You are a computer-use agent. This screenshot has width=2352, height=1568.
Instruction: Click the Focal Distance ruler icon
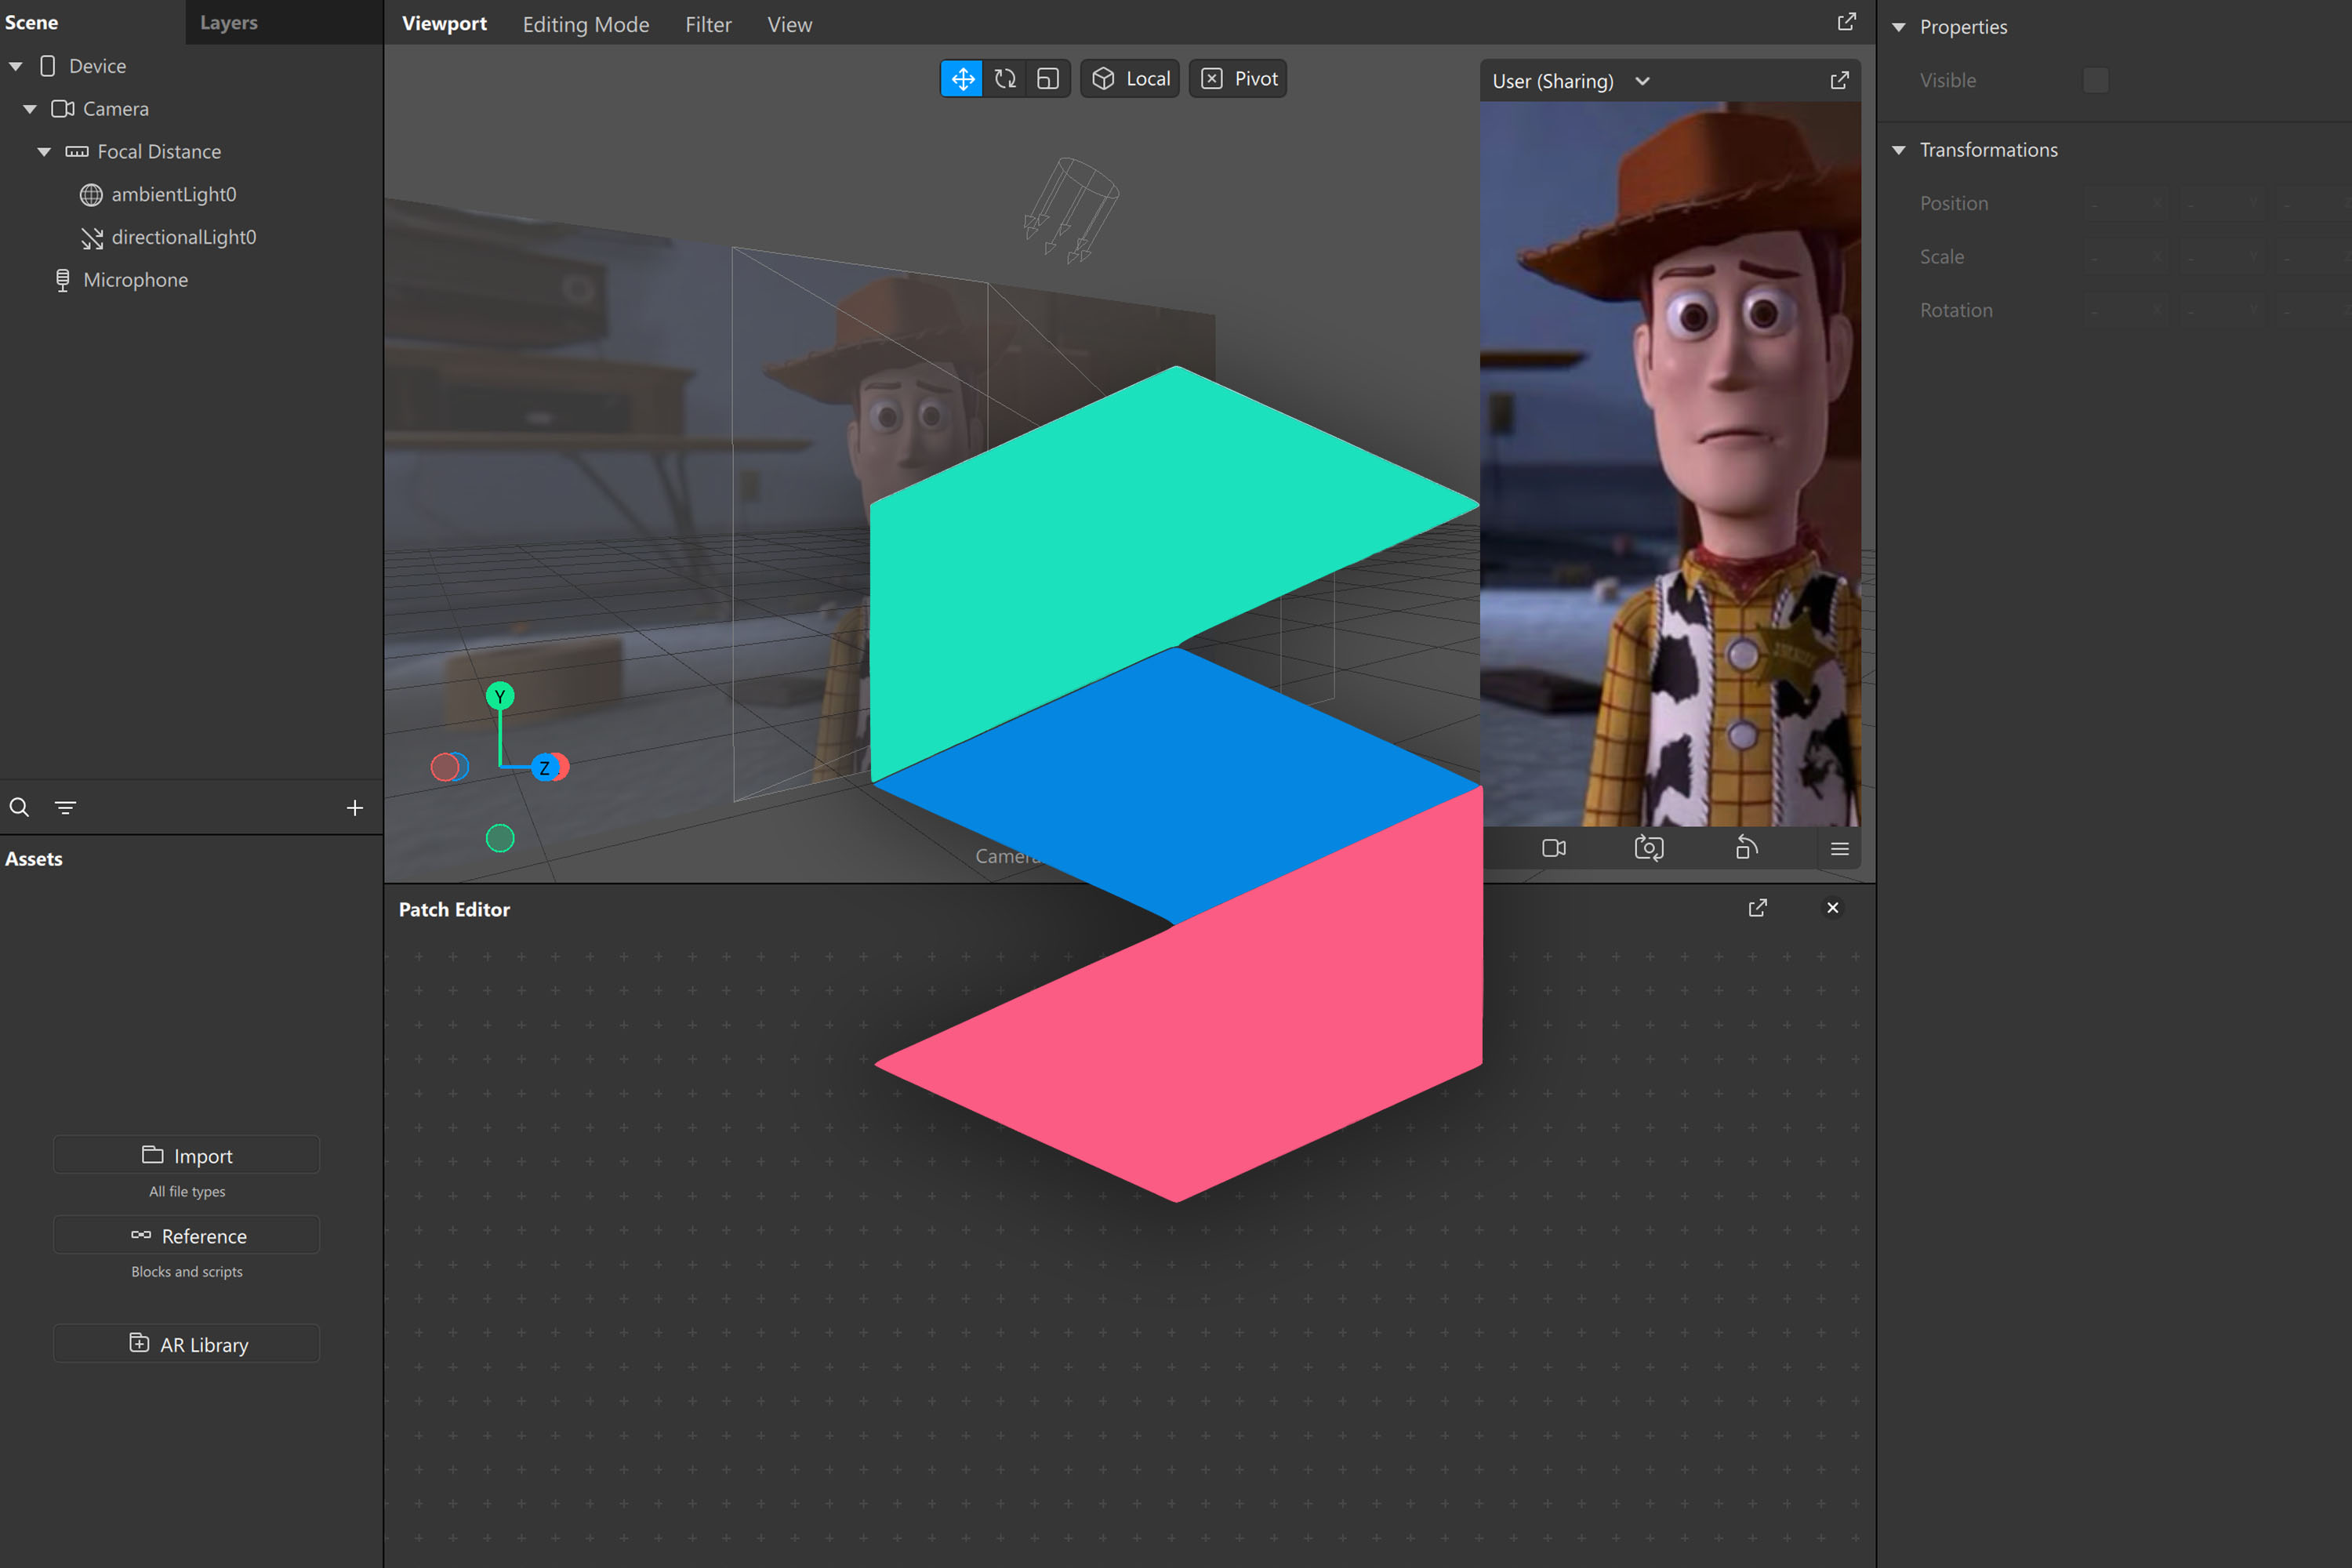(77, 152)
